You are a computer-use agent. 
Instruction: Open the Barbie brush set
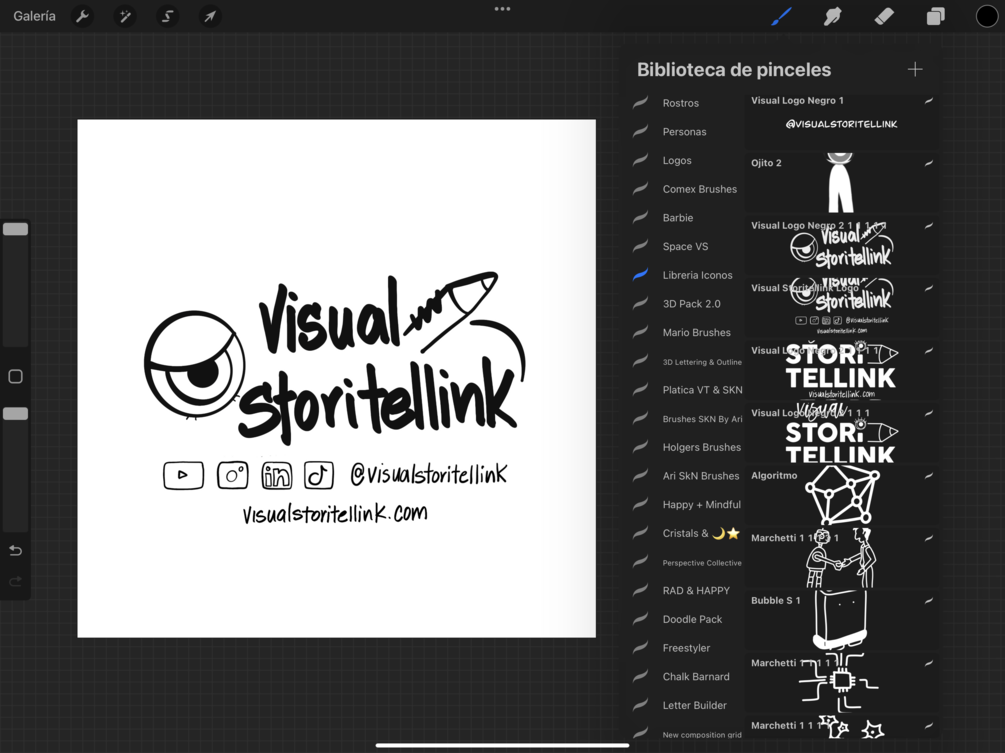point(686,217)
